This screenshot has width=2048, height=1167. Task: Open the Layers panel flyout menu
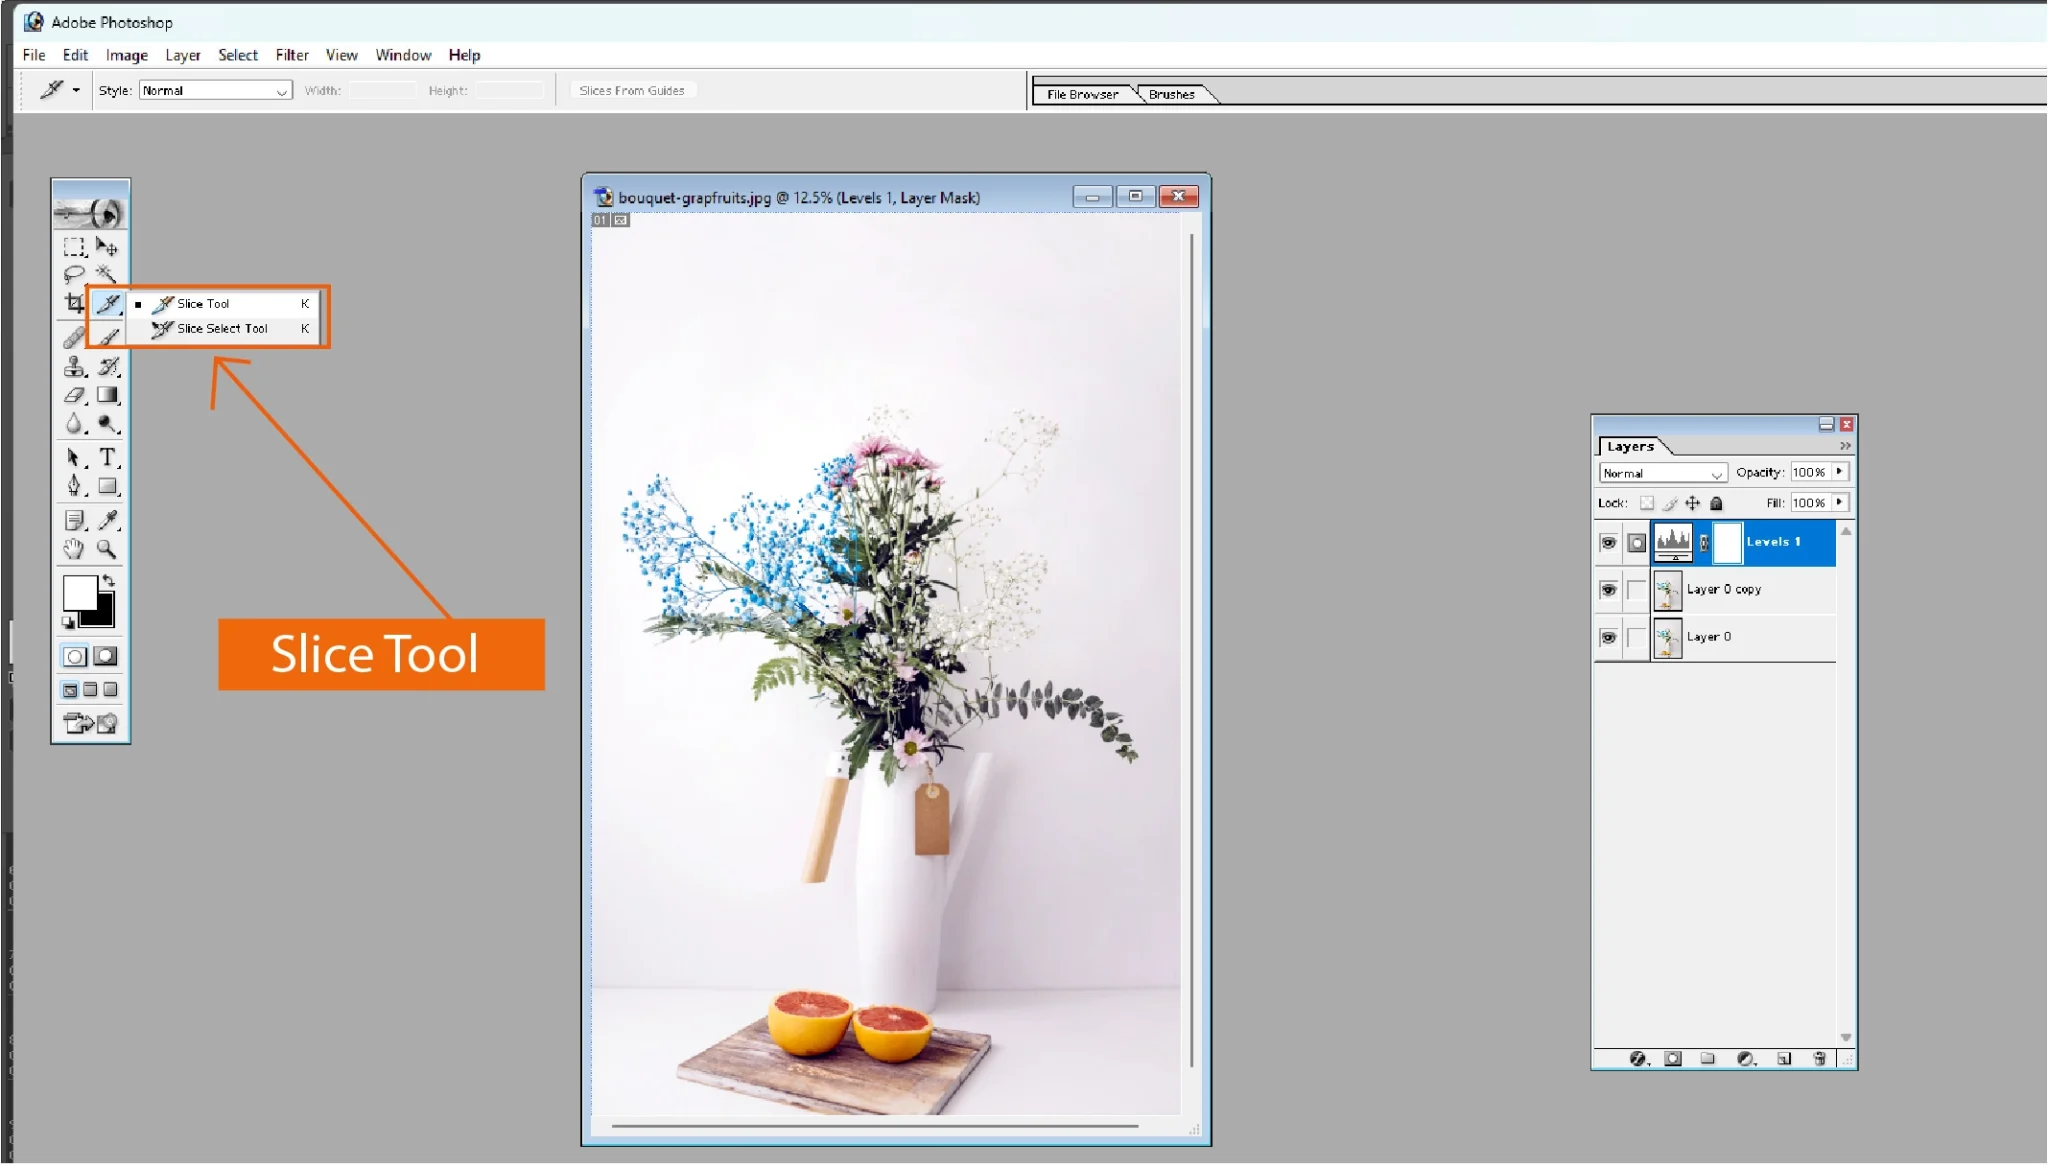point(1845,447)
